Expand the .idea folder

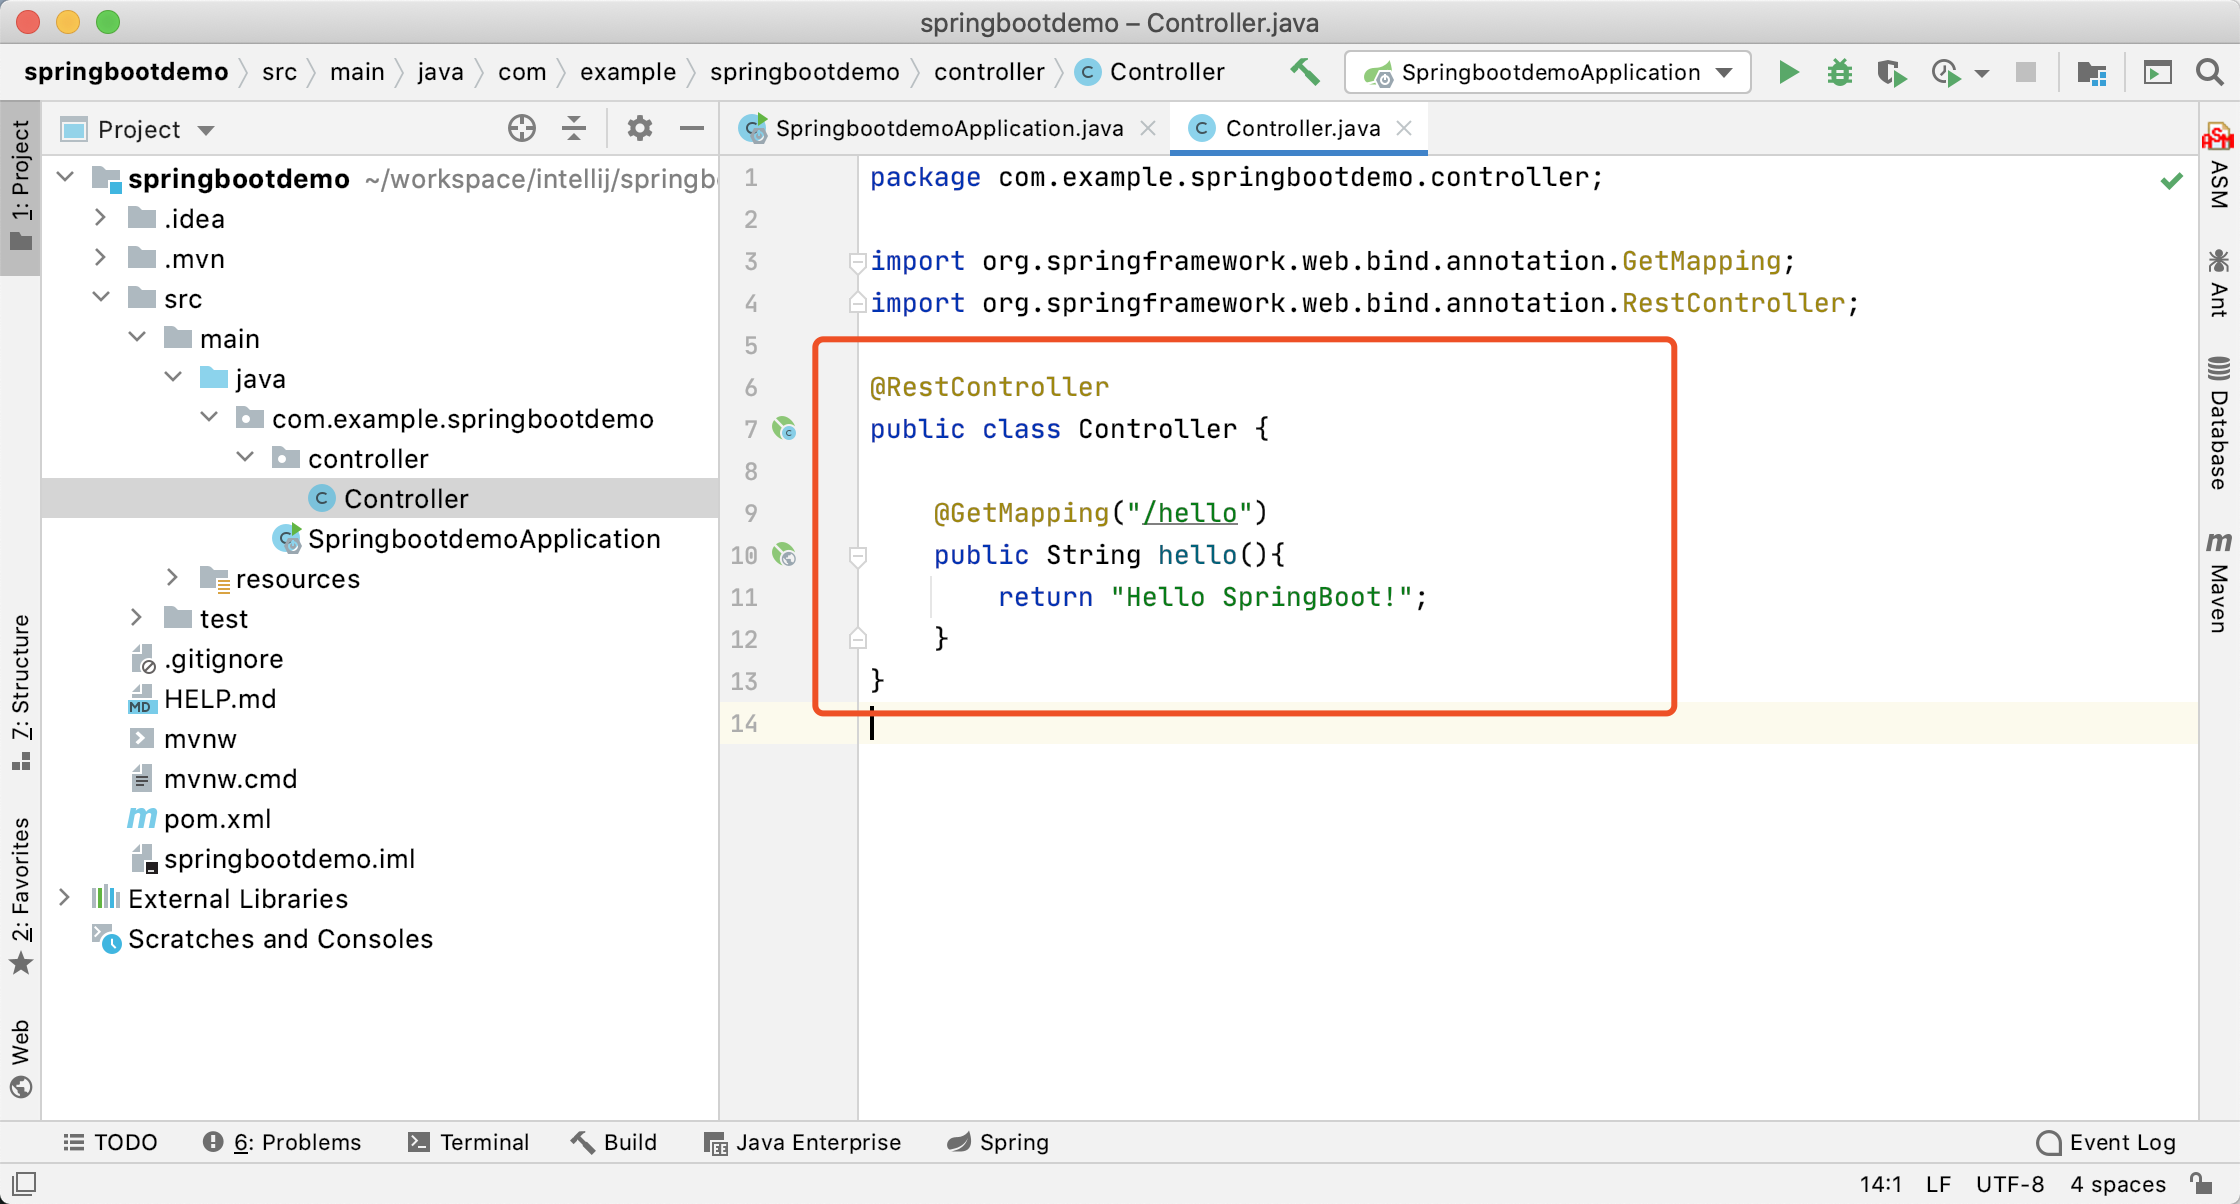(100, 217)
